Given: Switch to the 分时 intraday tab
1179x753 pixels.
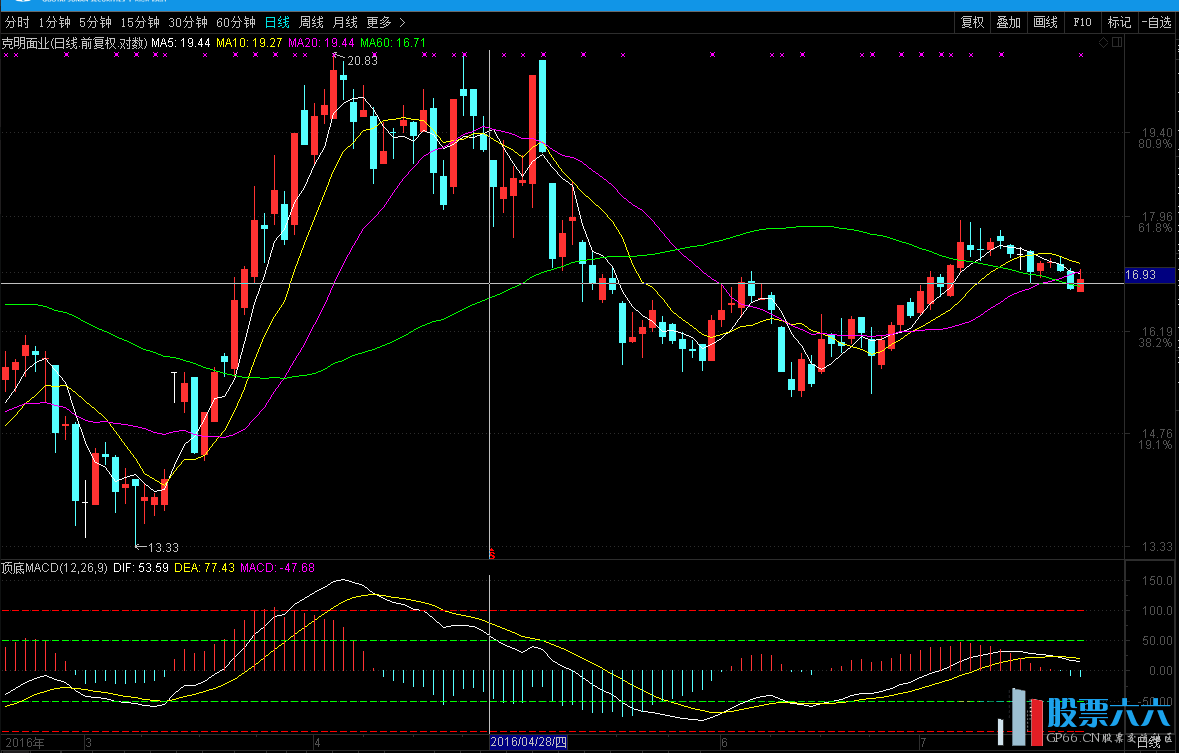Looking at the screenshot, I should click(x=17, y=22).
